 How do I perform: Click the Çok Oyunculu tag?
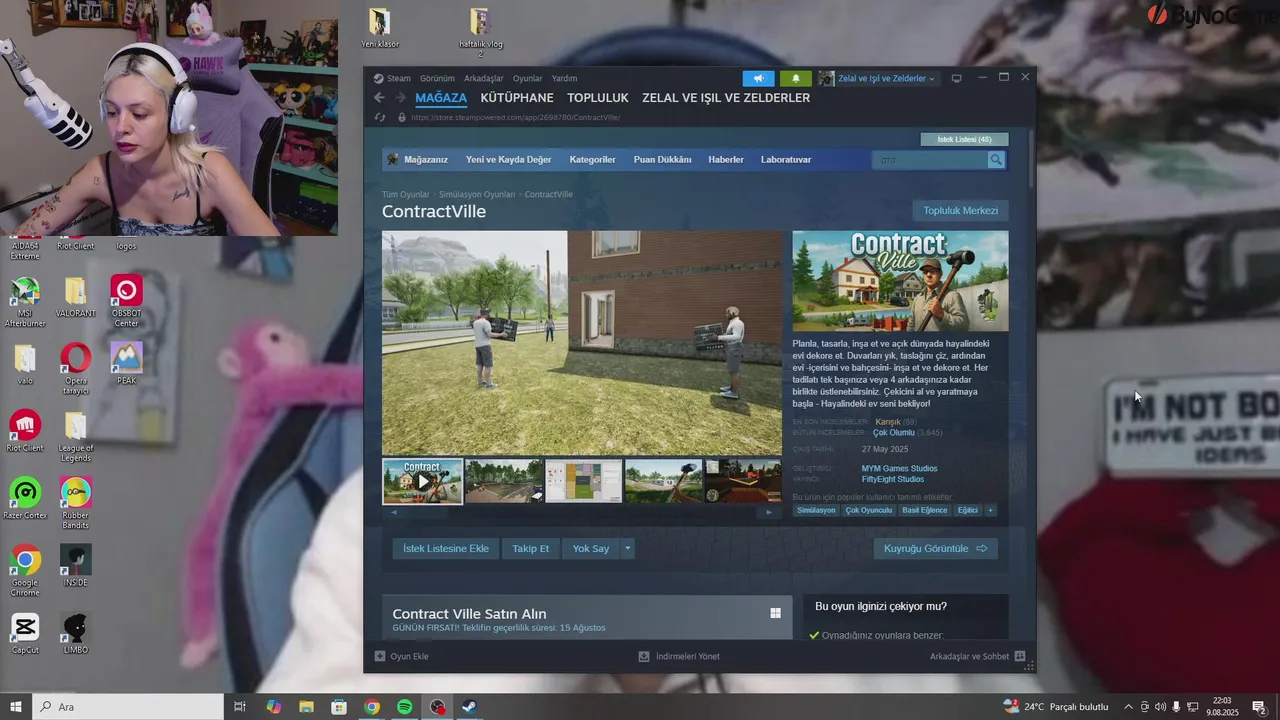(868, 510)
